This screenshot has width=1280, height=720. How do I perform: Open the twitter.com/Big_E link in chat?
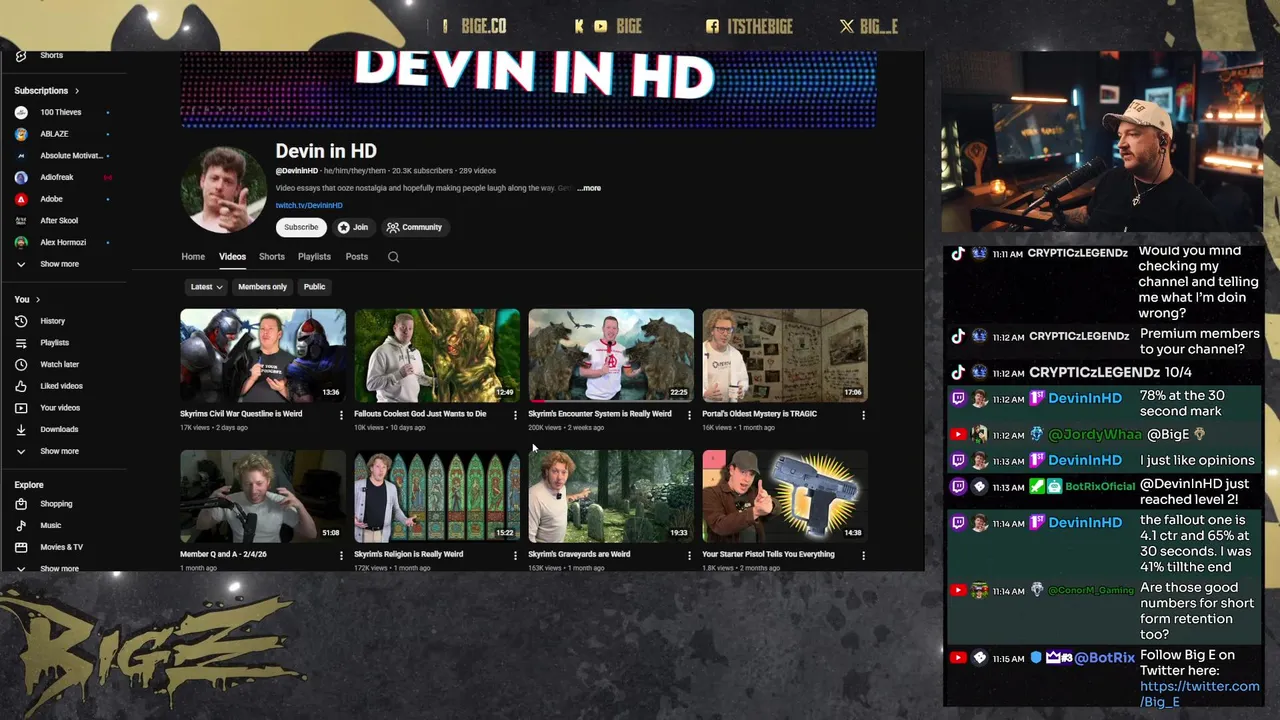point(1199,694)
